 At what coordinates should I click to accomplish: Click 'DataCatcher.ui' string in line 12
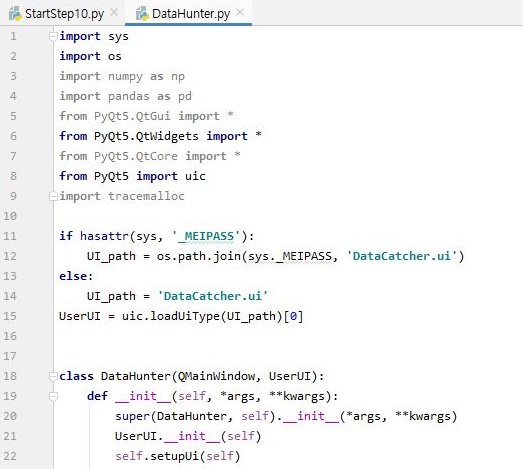pos(402,256)
